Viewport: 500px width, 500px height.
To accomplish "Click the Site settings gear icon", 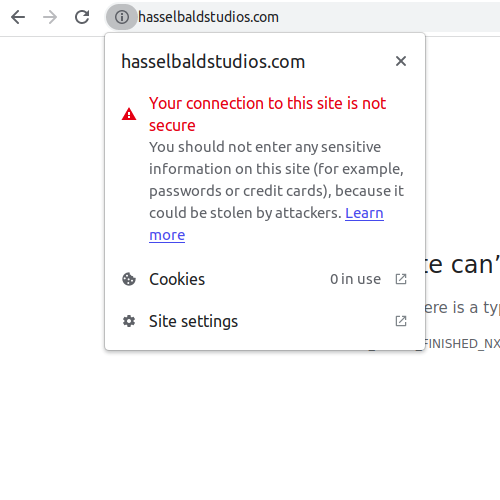I will pyautogui.click(x=129, y=321).
